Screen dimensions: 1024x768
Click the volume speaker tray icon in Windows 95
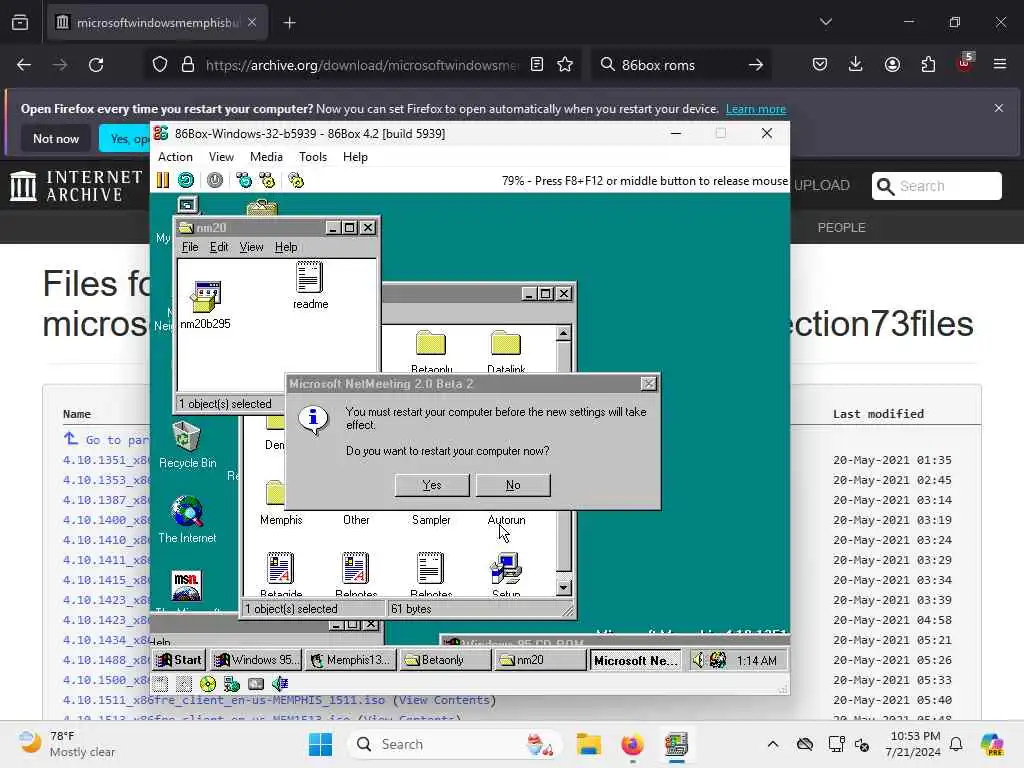[698, 660]
